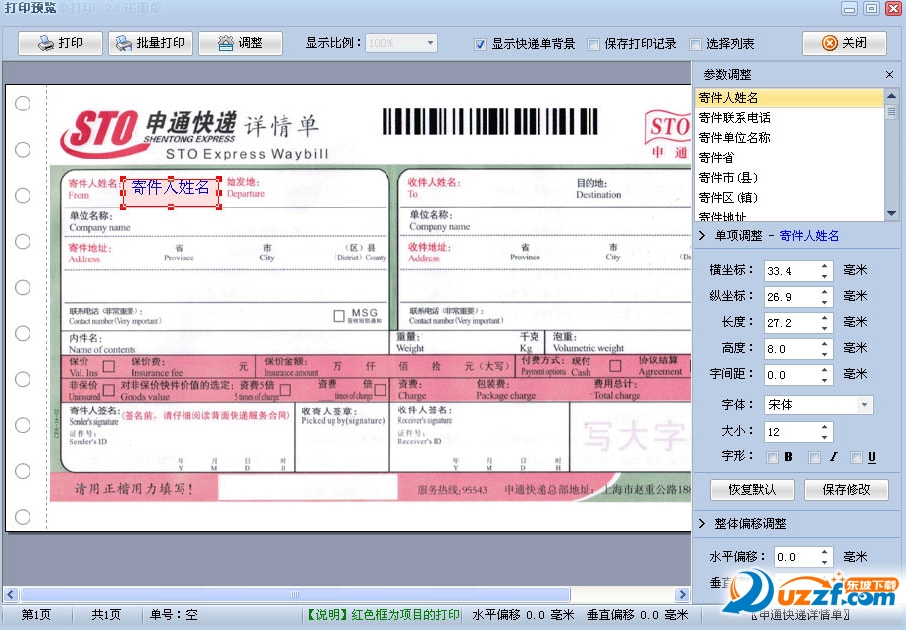Increase 长度 with up arrow
Image resolution: width=906 pixels, height=630 pixels.
coord(825,318)
